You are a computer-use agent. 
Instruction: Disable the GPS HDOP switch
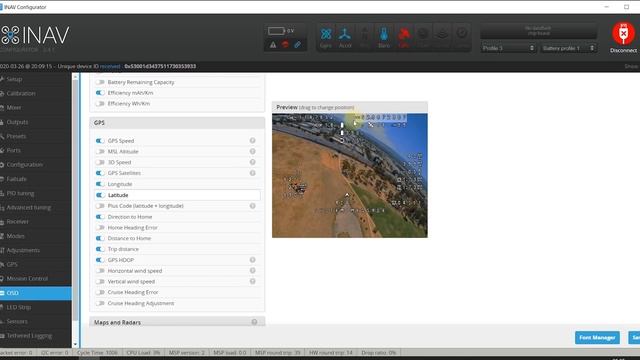point(100,260)
